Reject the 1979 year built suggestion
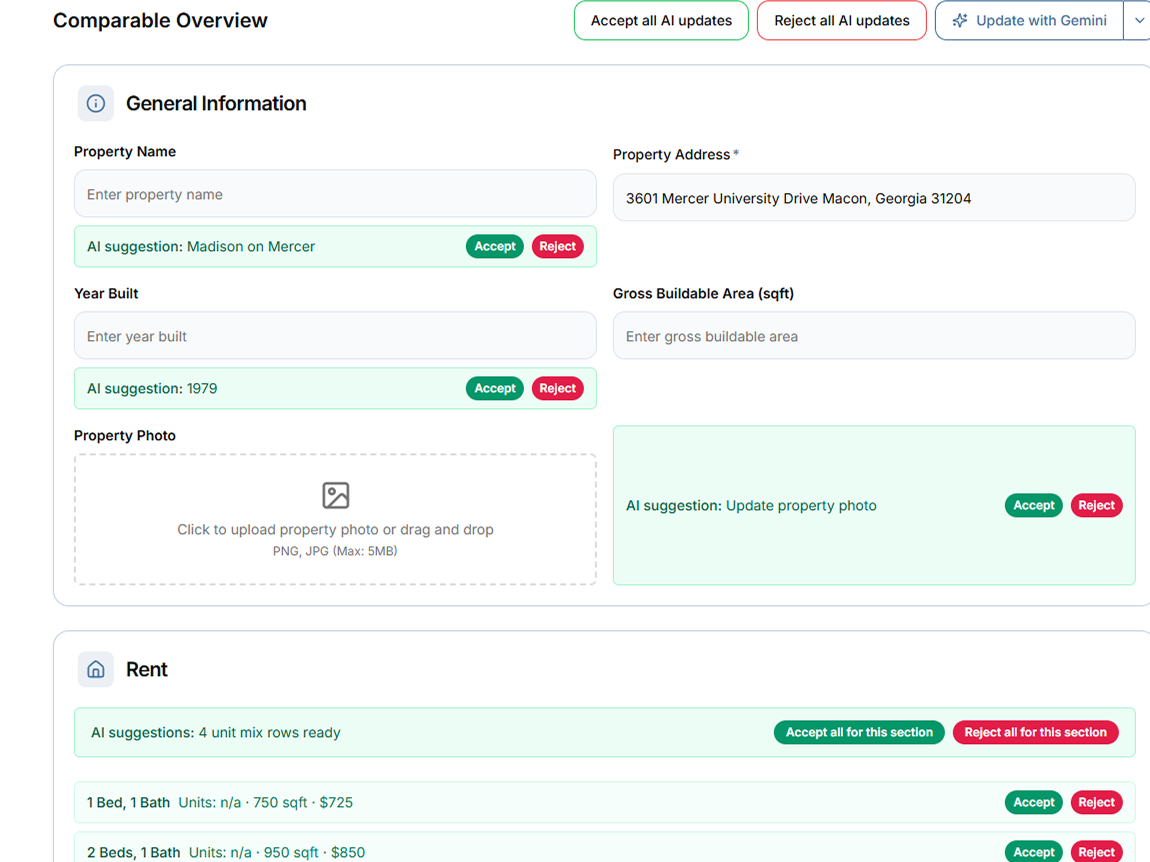 [x=557, y=388]
